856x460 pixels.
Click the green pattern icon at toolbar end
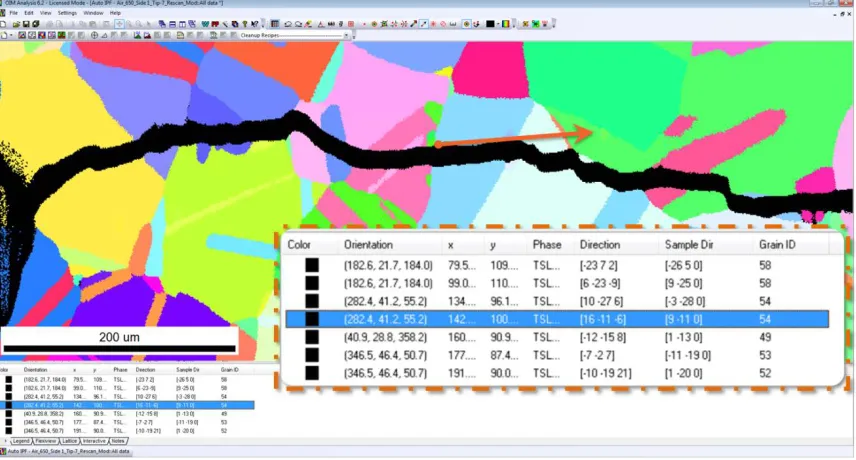coord(536,24)
